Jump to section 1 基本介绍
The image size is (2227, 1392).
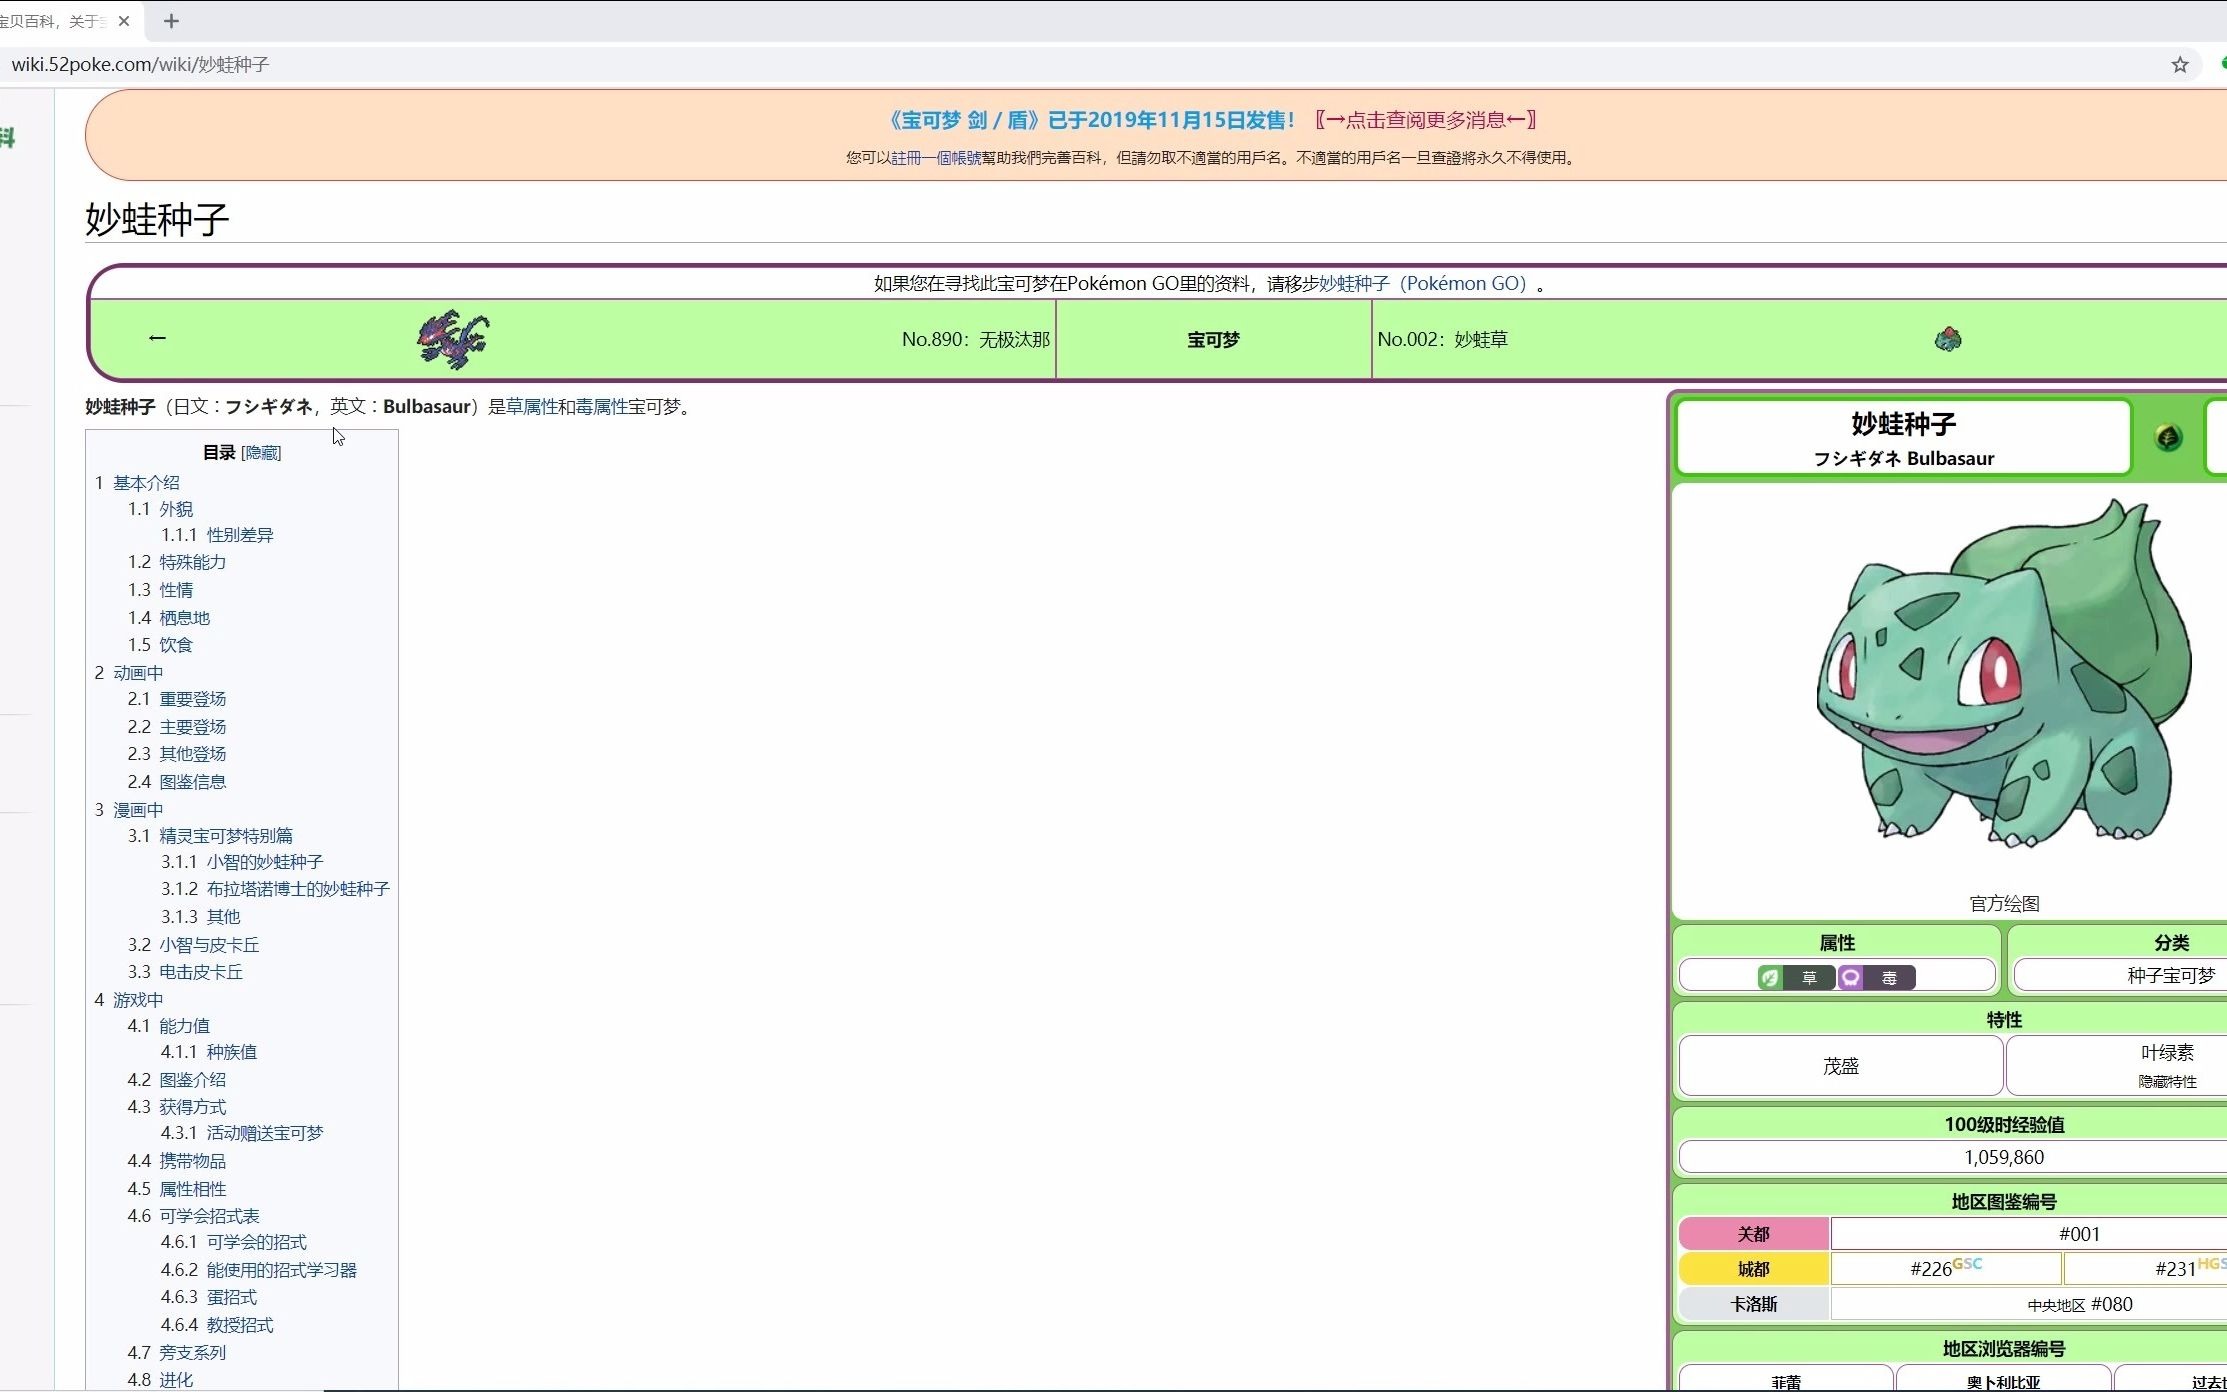point(146,483)
